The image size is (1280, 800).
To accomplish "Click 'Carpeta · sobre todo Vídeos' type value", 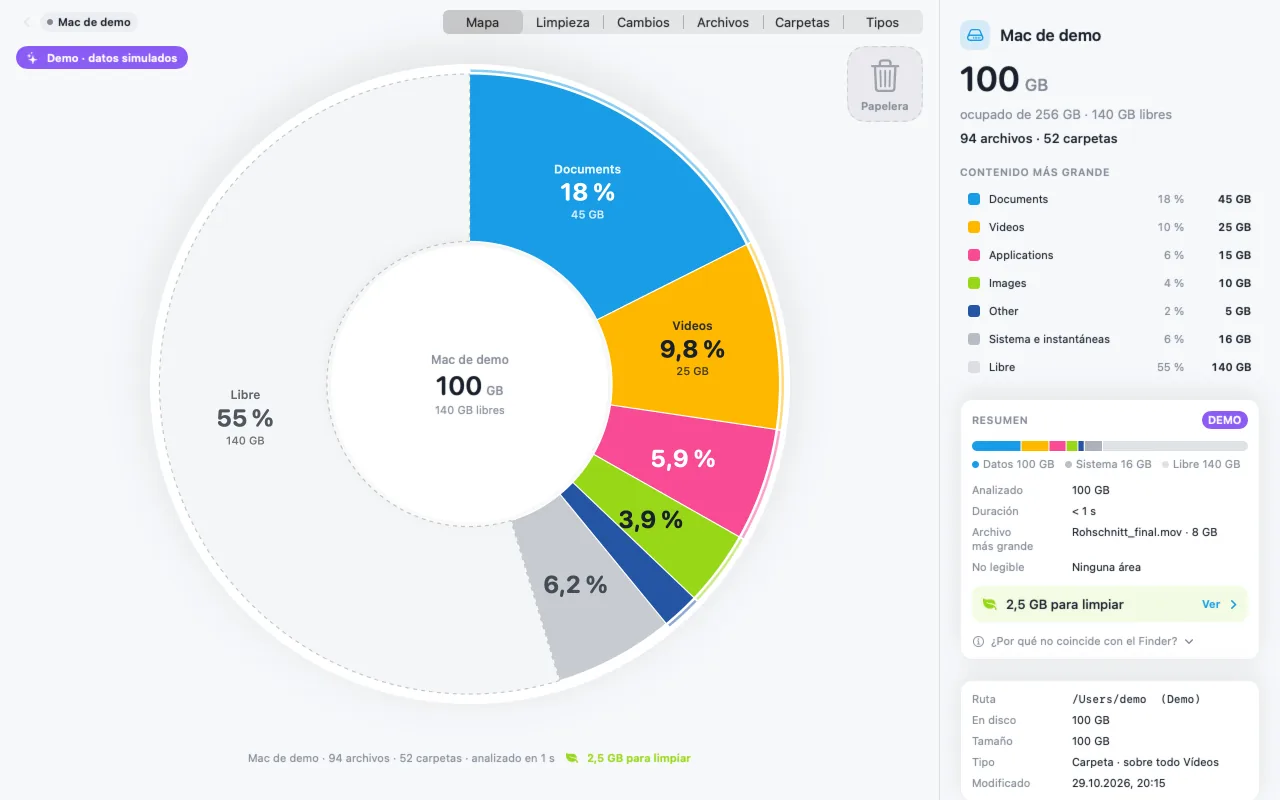I will coord(1145,762).
